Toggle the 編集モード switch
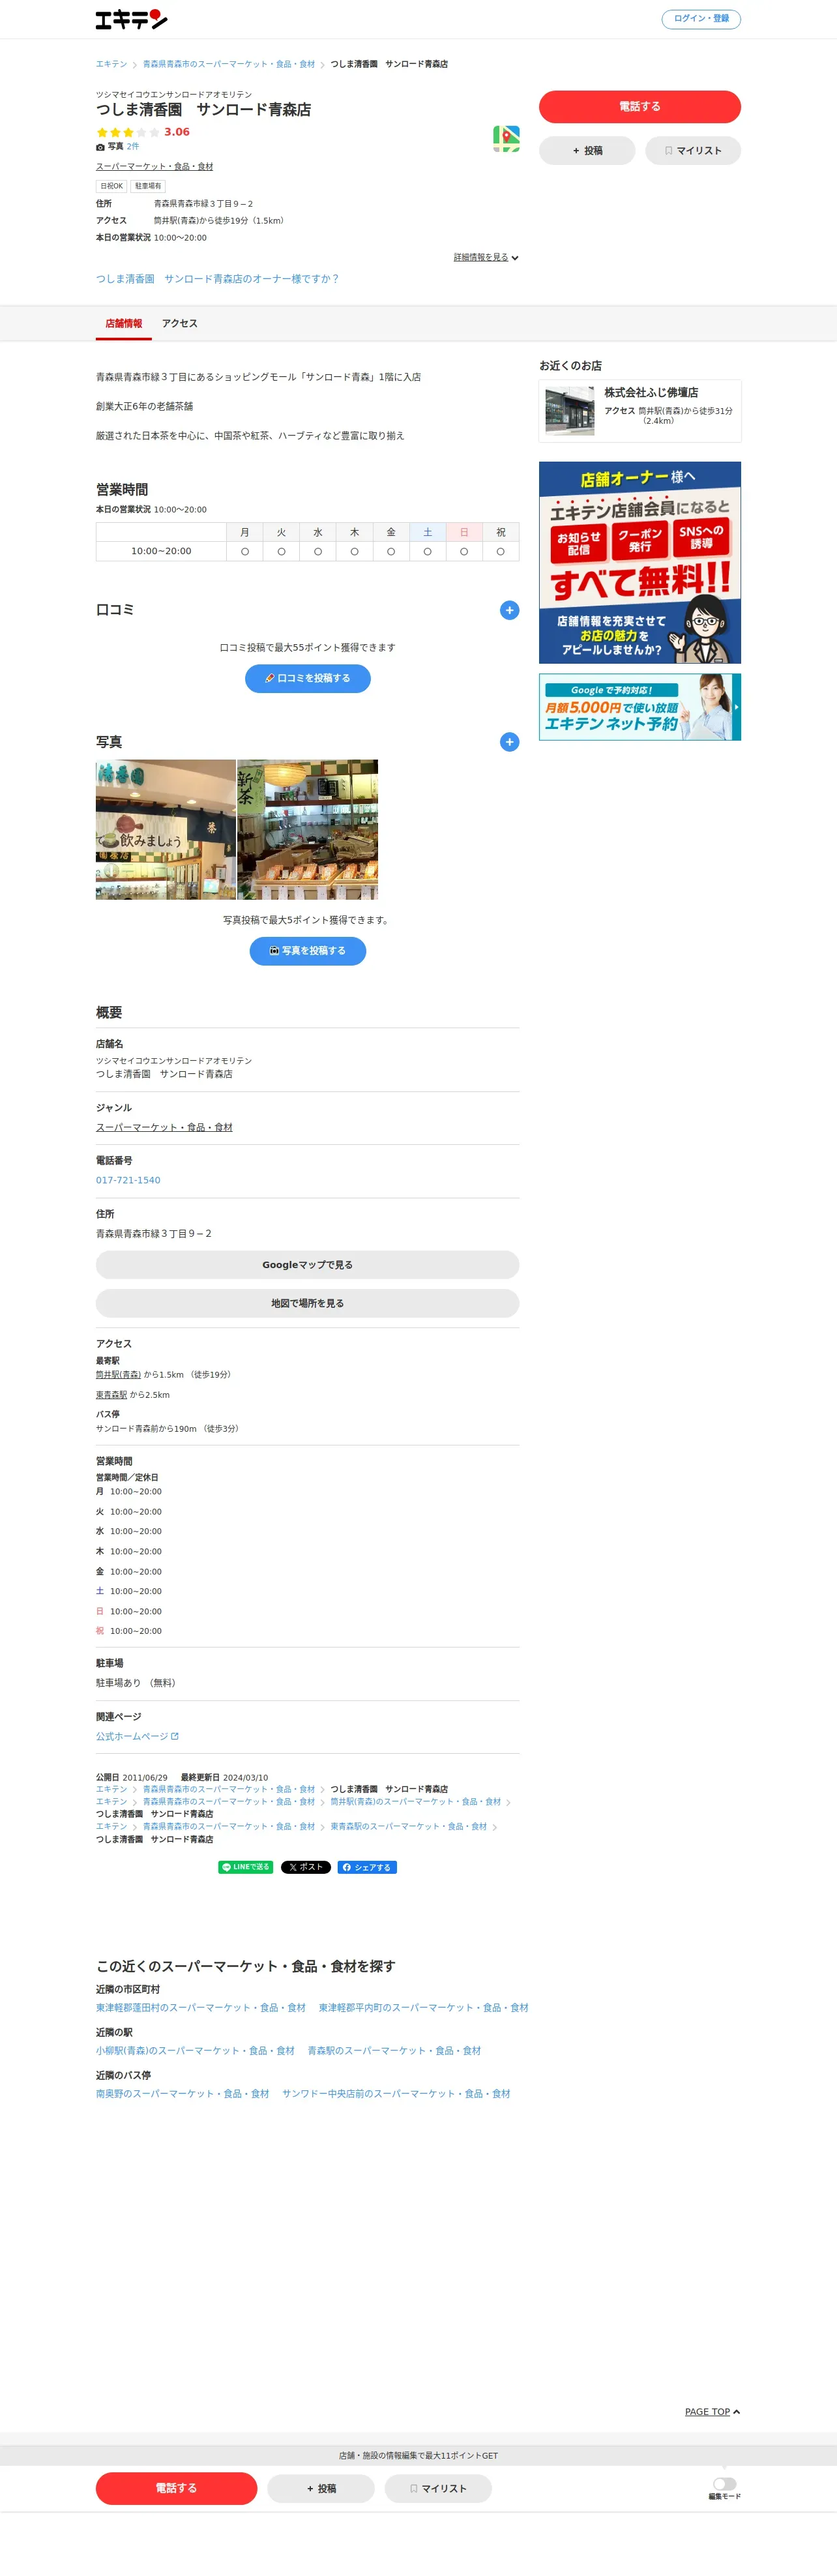This screenshot has width=837, height=2576. (x=724, y=2484)
